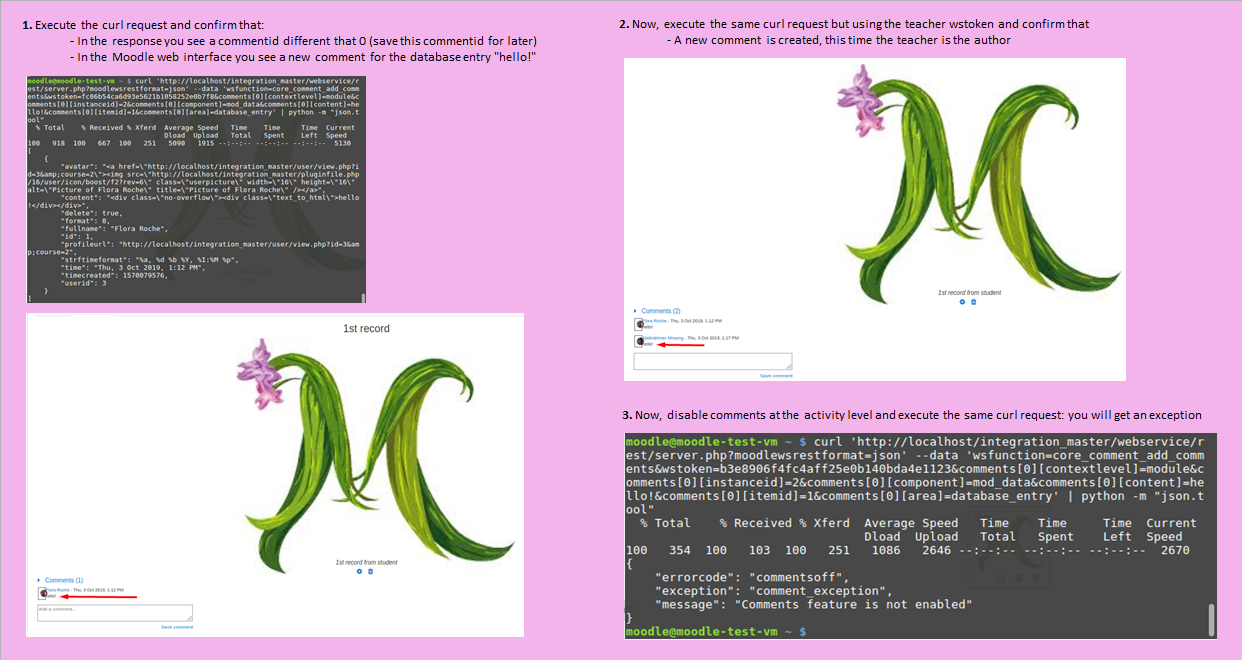
Task: Click the edit gear icon in Comments (2) record
Action: tap(962, 301)
